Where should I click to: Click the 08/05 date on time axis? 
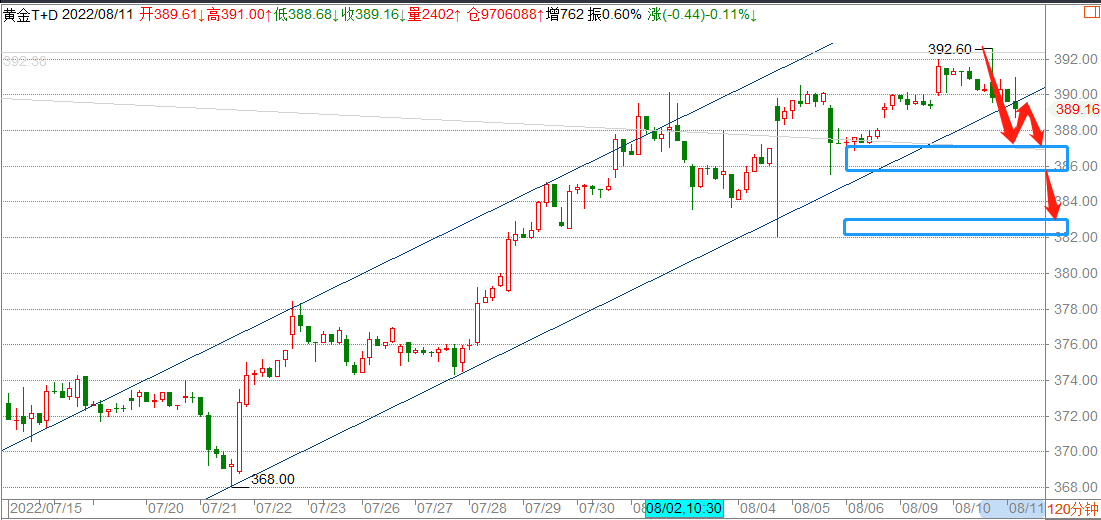coord(810,507)
